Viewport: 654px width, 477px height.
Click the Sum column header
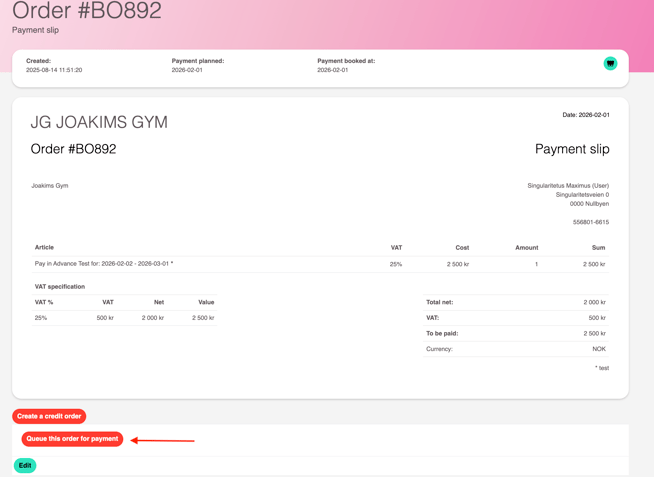tap(598, 247)
